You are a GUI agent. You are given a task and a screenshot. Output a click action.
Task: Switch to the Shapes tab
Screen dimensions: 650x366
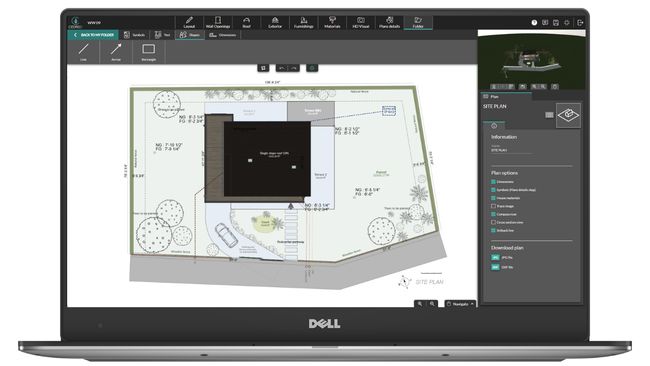pos(189,35)
